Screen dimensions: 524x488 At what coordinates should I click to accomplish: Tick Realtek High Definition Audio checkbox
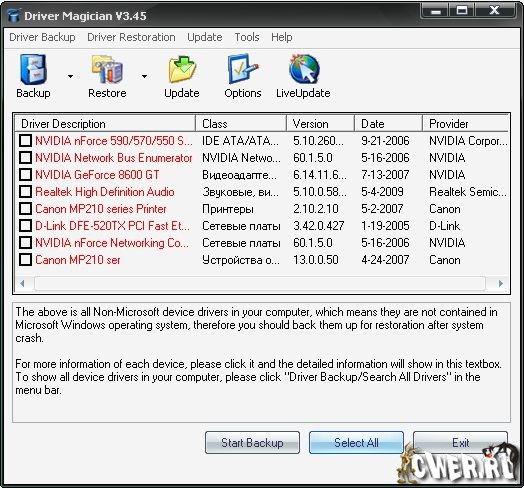pos(25,192)
